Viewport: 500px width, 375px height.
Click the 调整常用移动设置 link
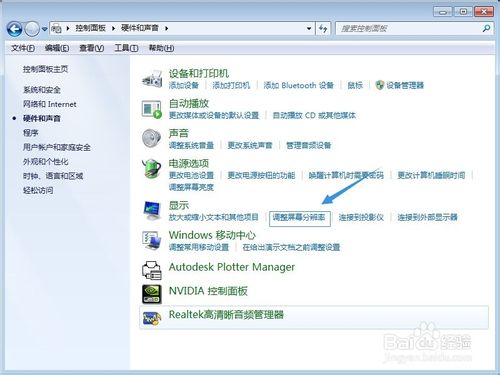click(x=199, y=247)
